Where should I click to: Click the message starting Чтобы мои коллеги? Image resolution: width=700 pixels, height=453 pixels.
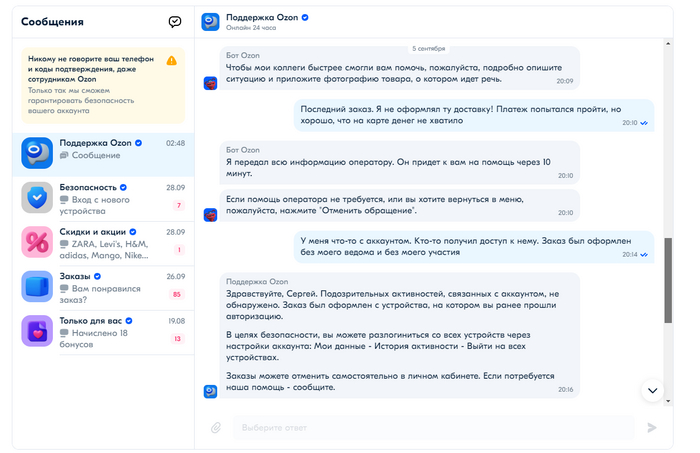coord(400,68)
